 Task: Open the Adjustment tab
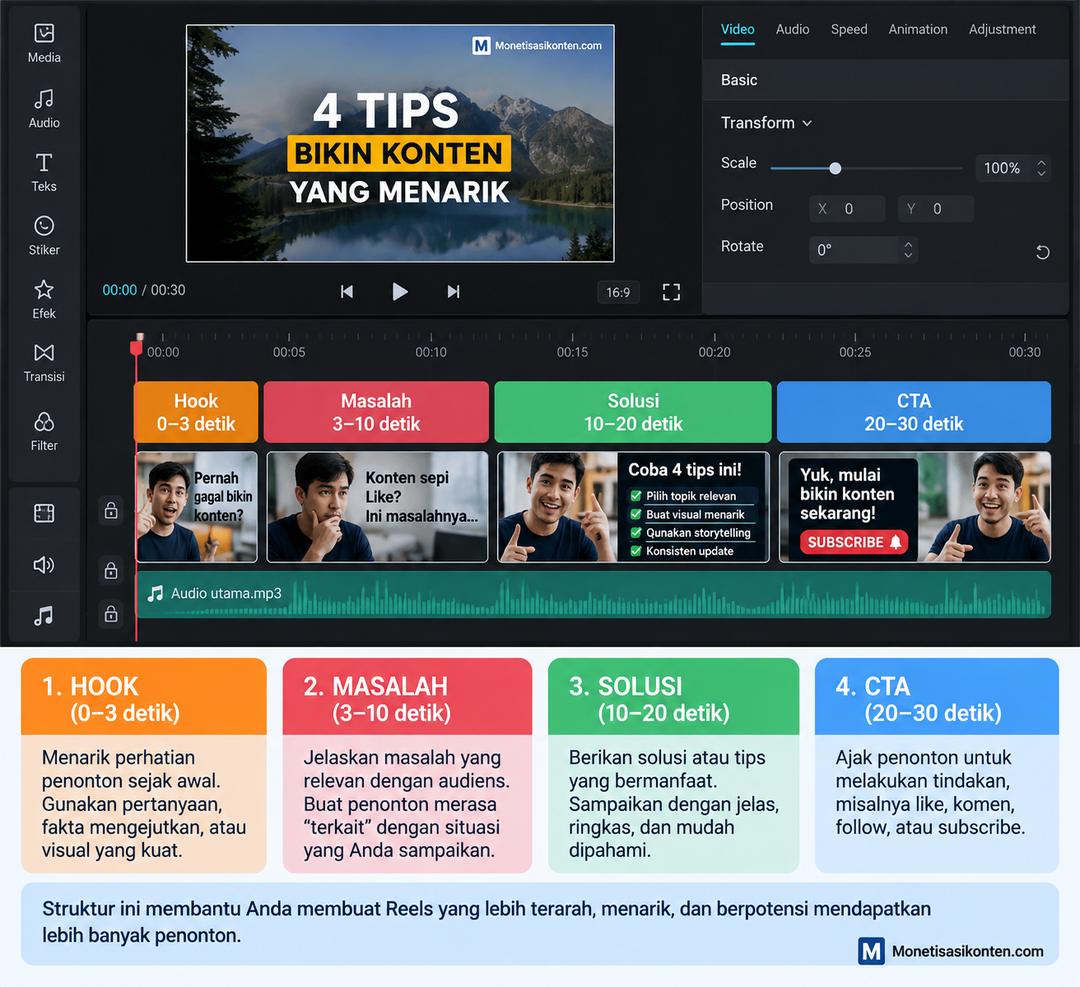(1002, 30)
